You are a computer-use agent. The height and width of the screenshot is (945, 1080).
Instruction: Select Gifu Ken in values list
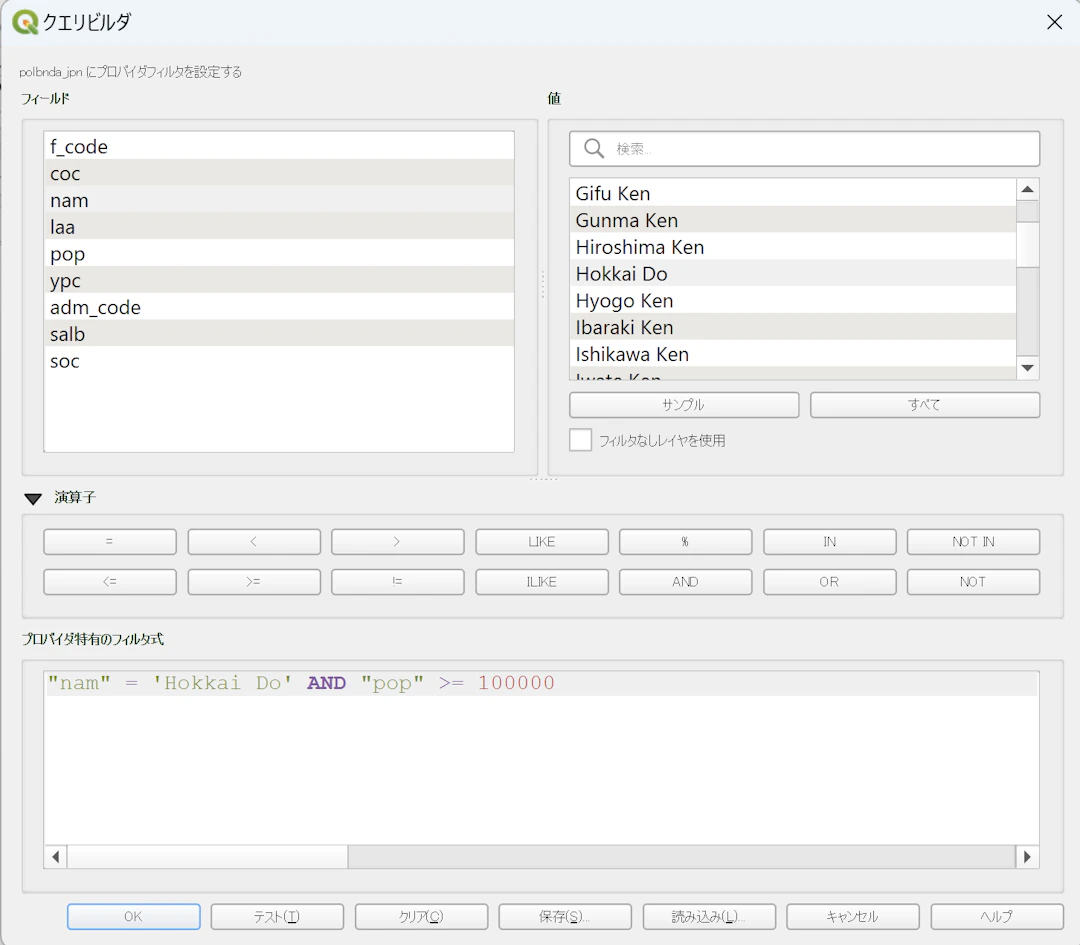click(x=793, y=193)
